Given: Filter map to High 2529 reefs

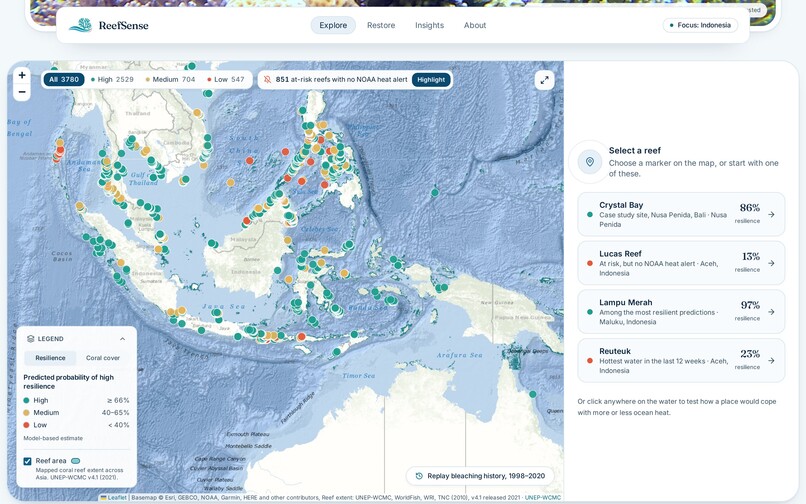Looking at the screenshot, I should [112, 80].
